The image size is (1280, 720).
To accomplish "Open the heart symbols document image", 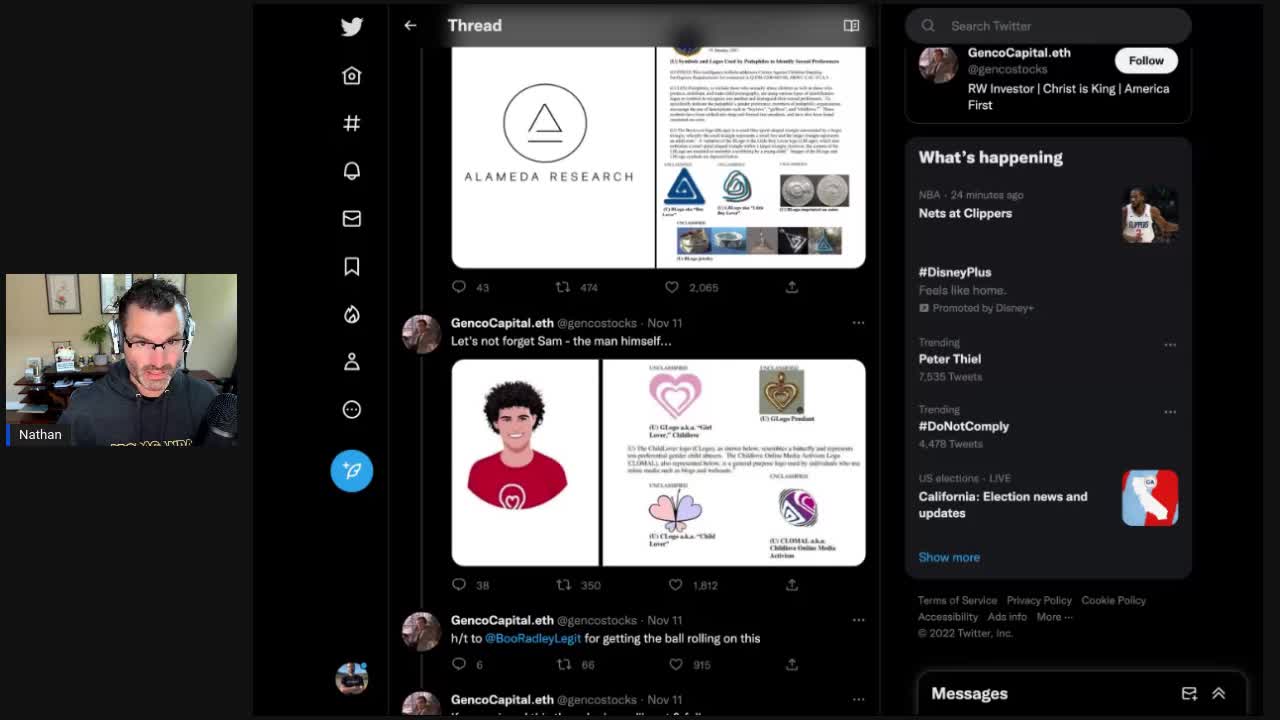I will pos(733,463).
